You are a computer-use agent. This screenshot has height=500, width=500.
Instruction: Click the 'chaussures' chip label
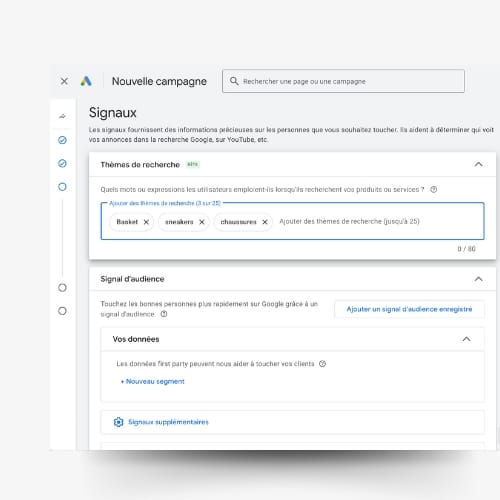pyautogui.click(x=238, y=222)
